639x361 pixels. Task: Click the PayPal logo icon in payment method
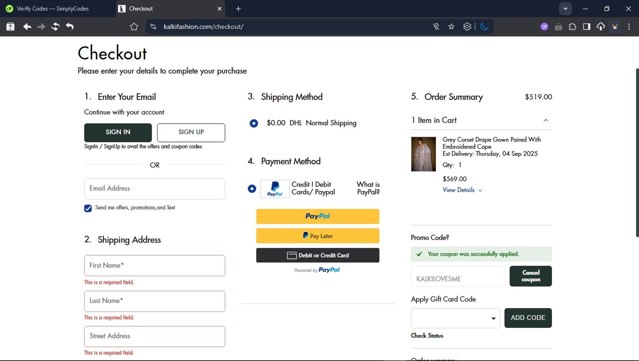pos(275,189)
